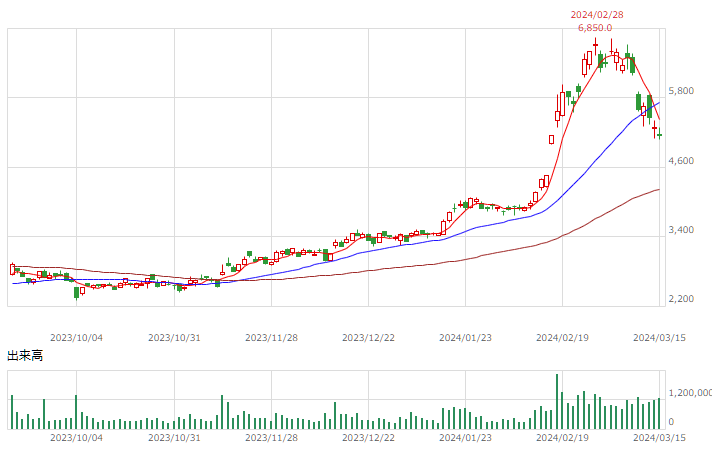This screenshot has width=712, height=450.
Task: Click 2023/11/28 date under the price chart
Action: point(271,338)
